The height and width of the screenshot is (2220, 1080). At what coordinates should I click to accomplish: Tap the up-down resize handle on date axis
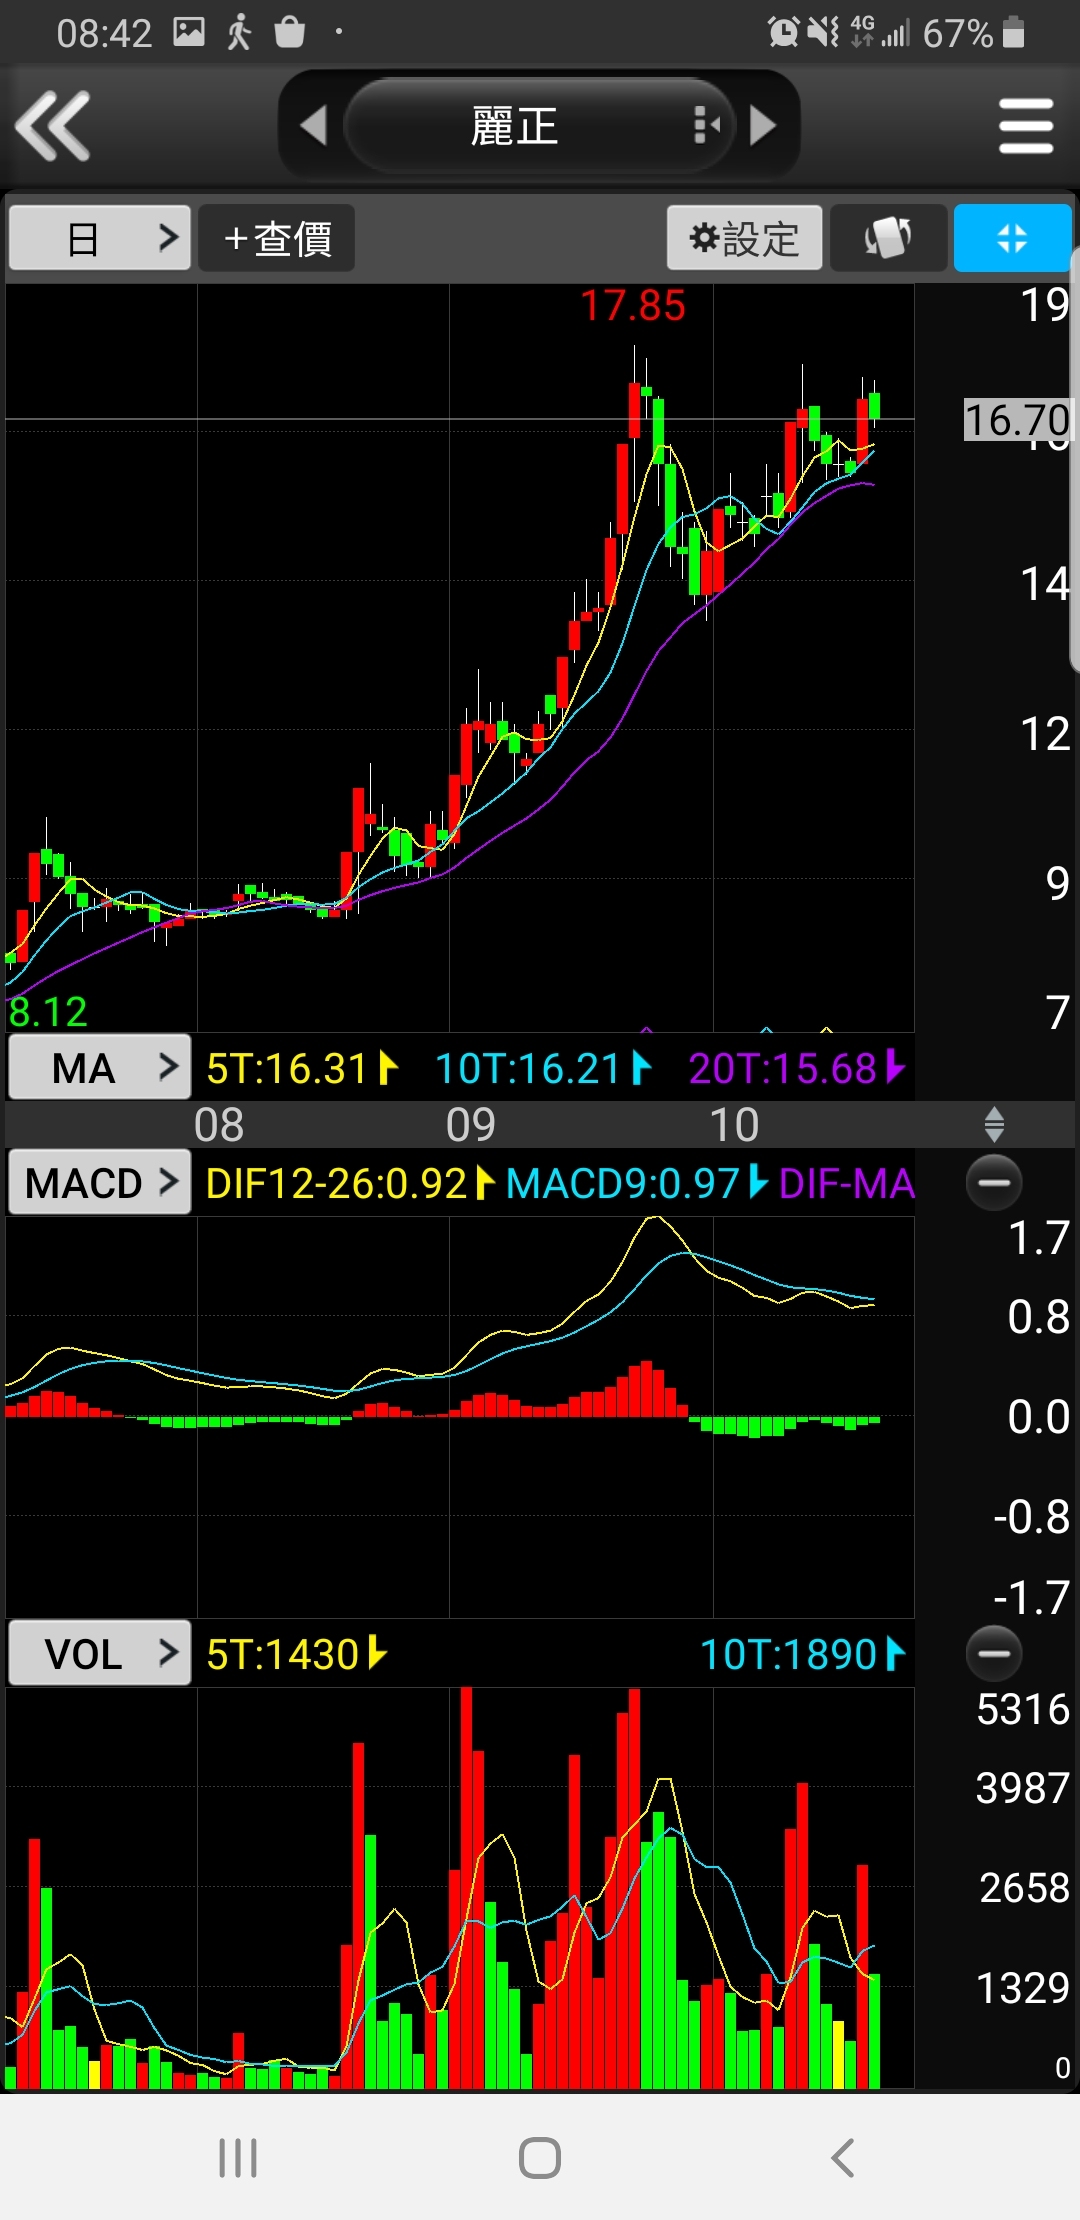tap(994, 1124)
